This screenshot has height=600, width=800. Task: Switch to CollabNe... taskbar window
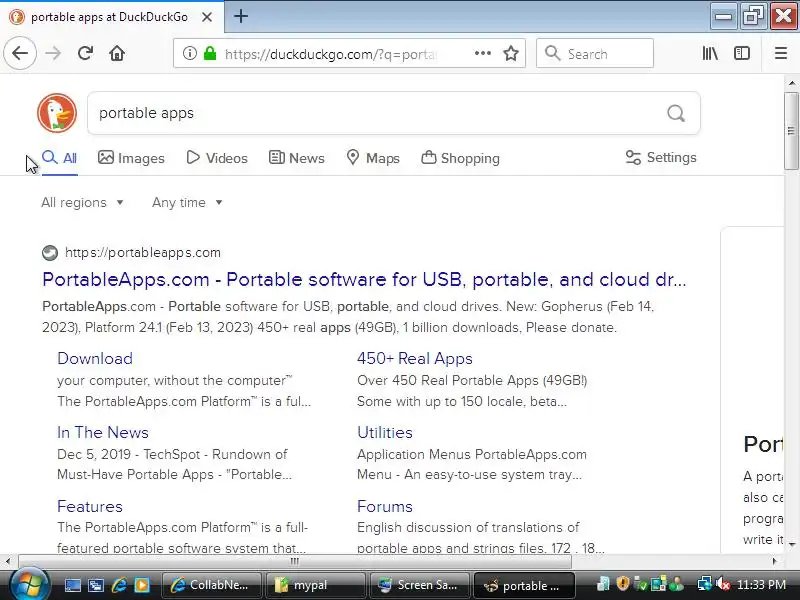(212, 585)
